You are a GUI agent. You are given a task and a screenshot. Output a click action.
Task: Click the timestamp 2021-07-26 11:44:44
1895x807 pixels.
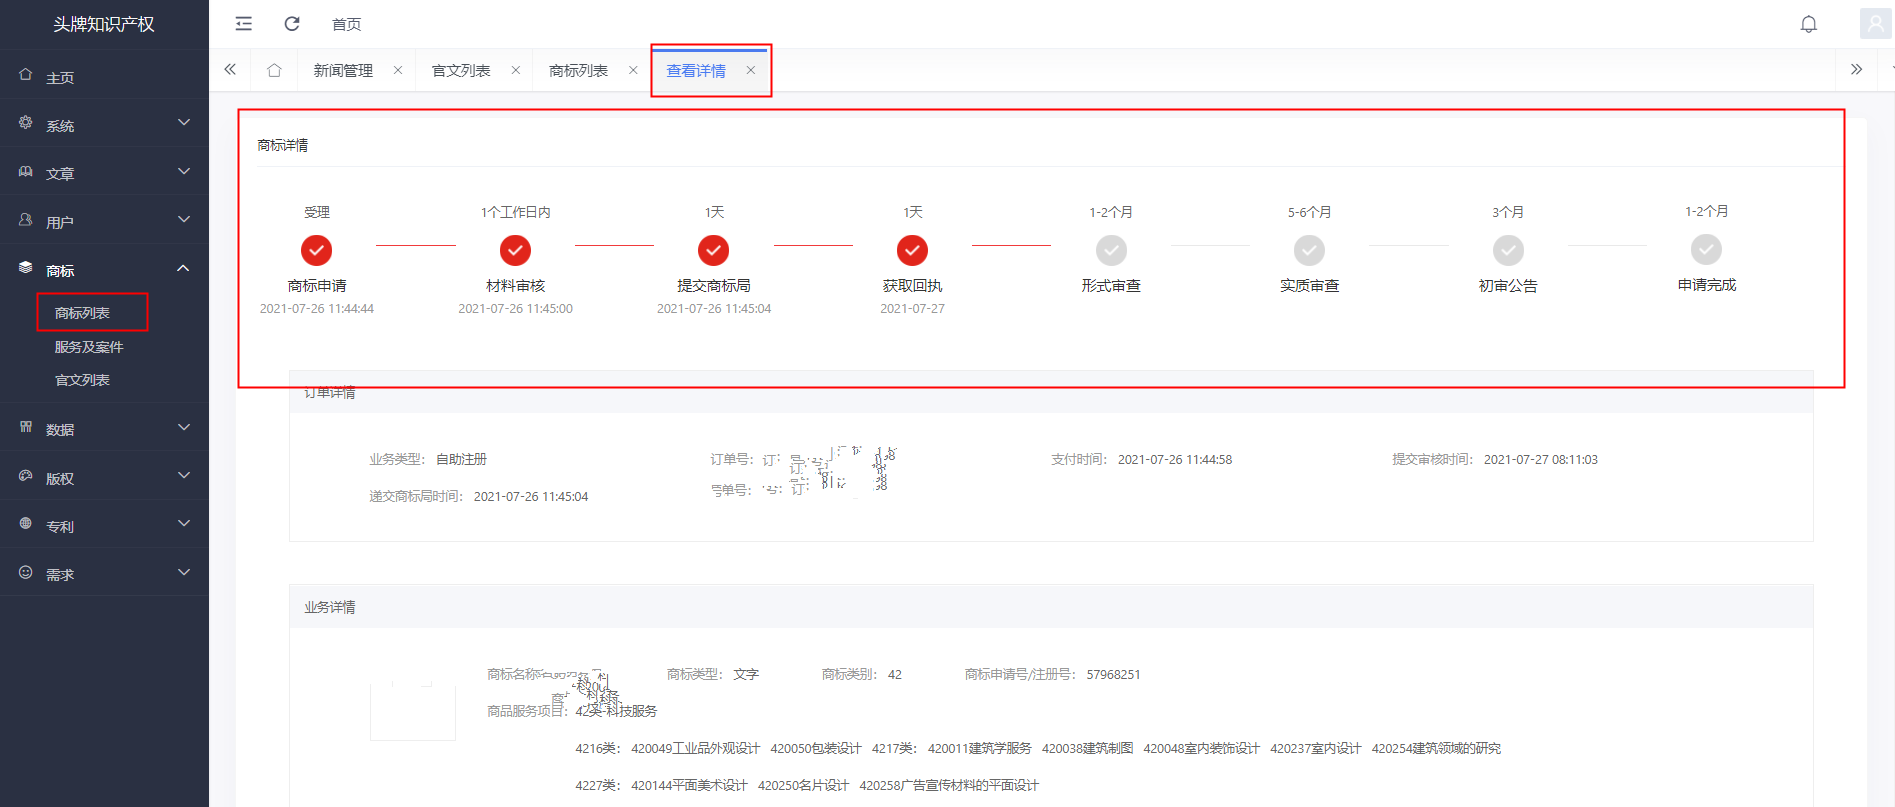pyautogui.click(x=317, y=309)
